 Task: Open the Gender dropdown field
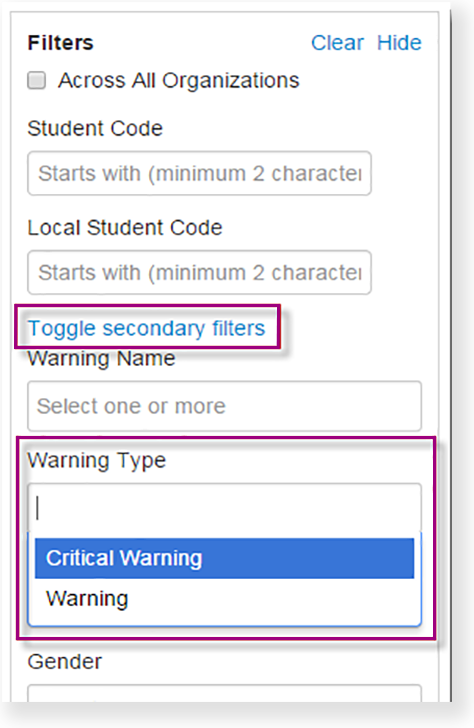224,693
